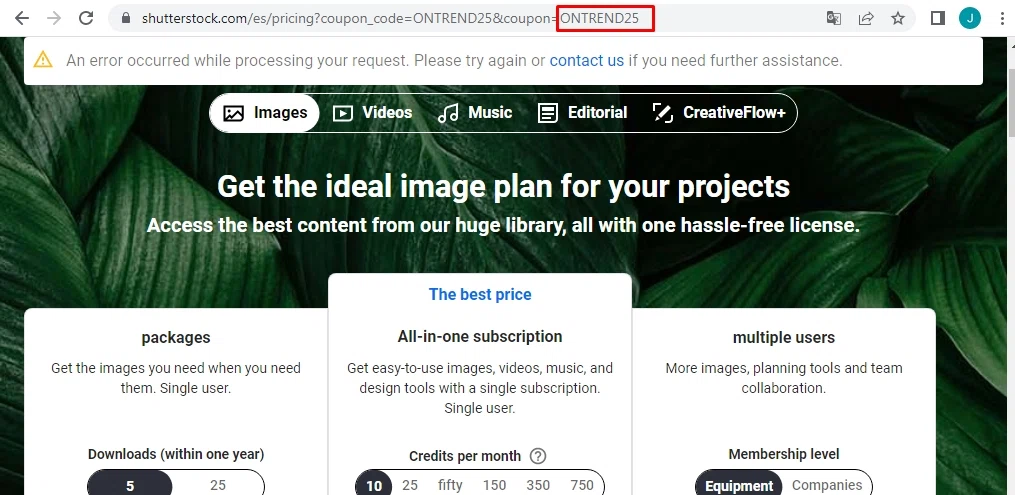The width and height of the screenshot is (1015, 495).
Task: Open the translate page icon
Action: coord(834,18)
